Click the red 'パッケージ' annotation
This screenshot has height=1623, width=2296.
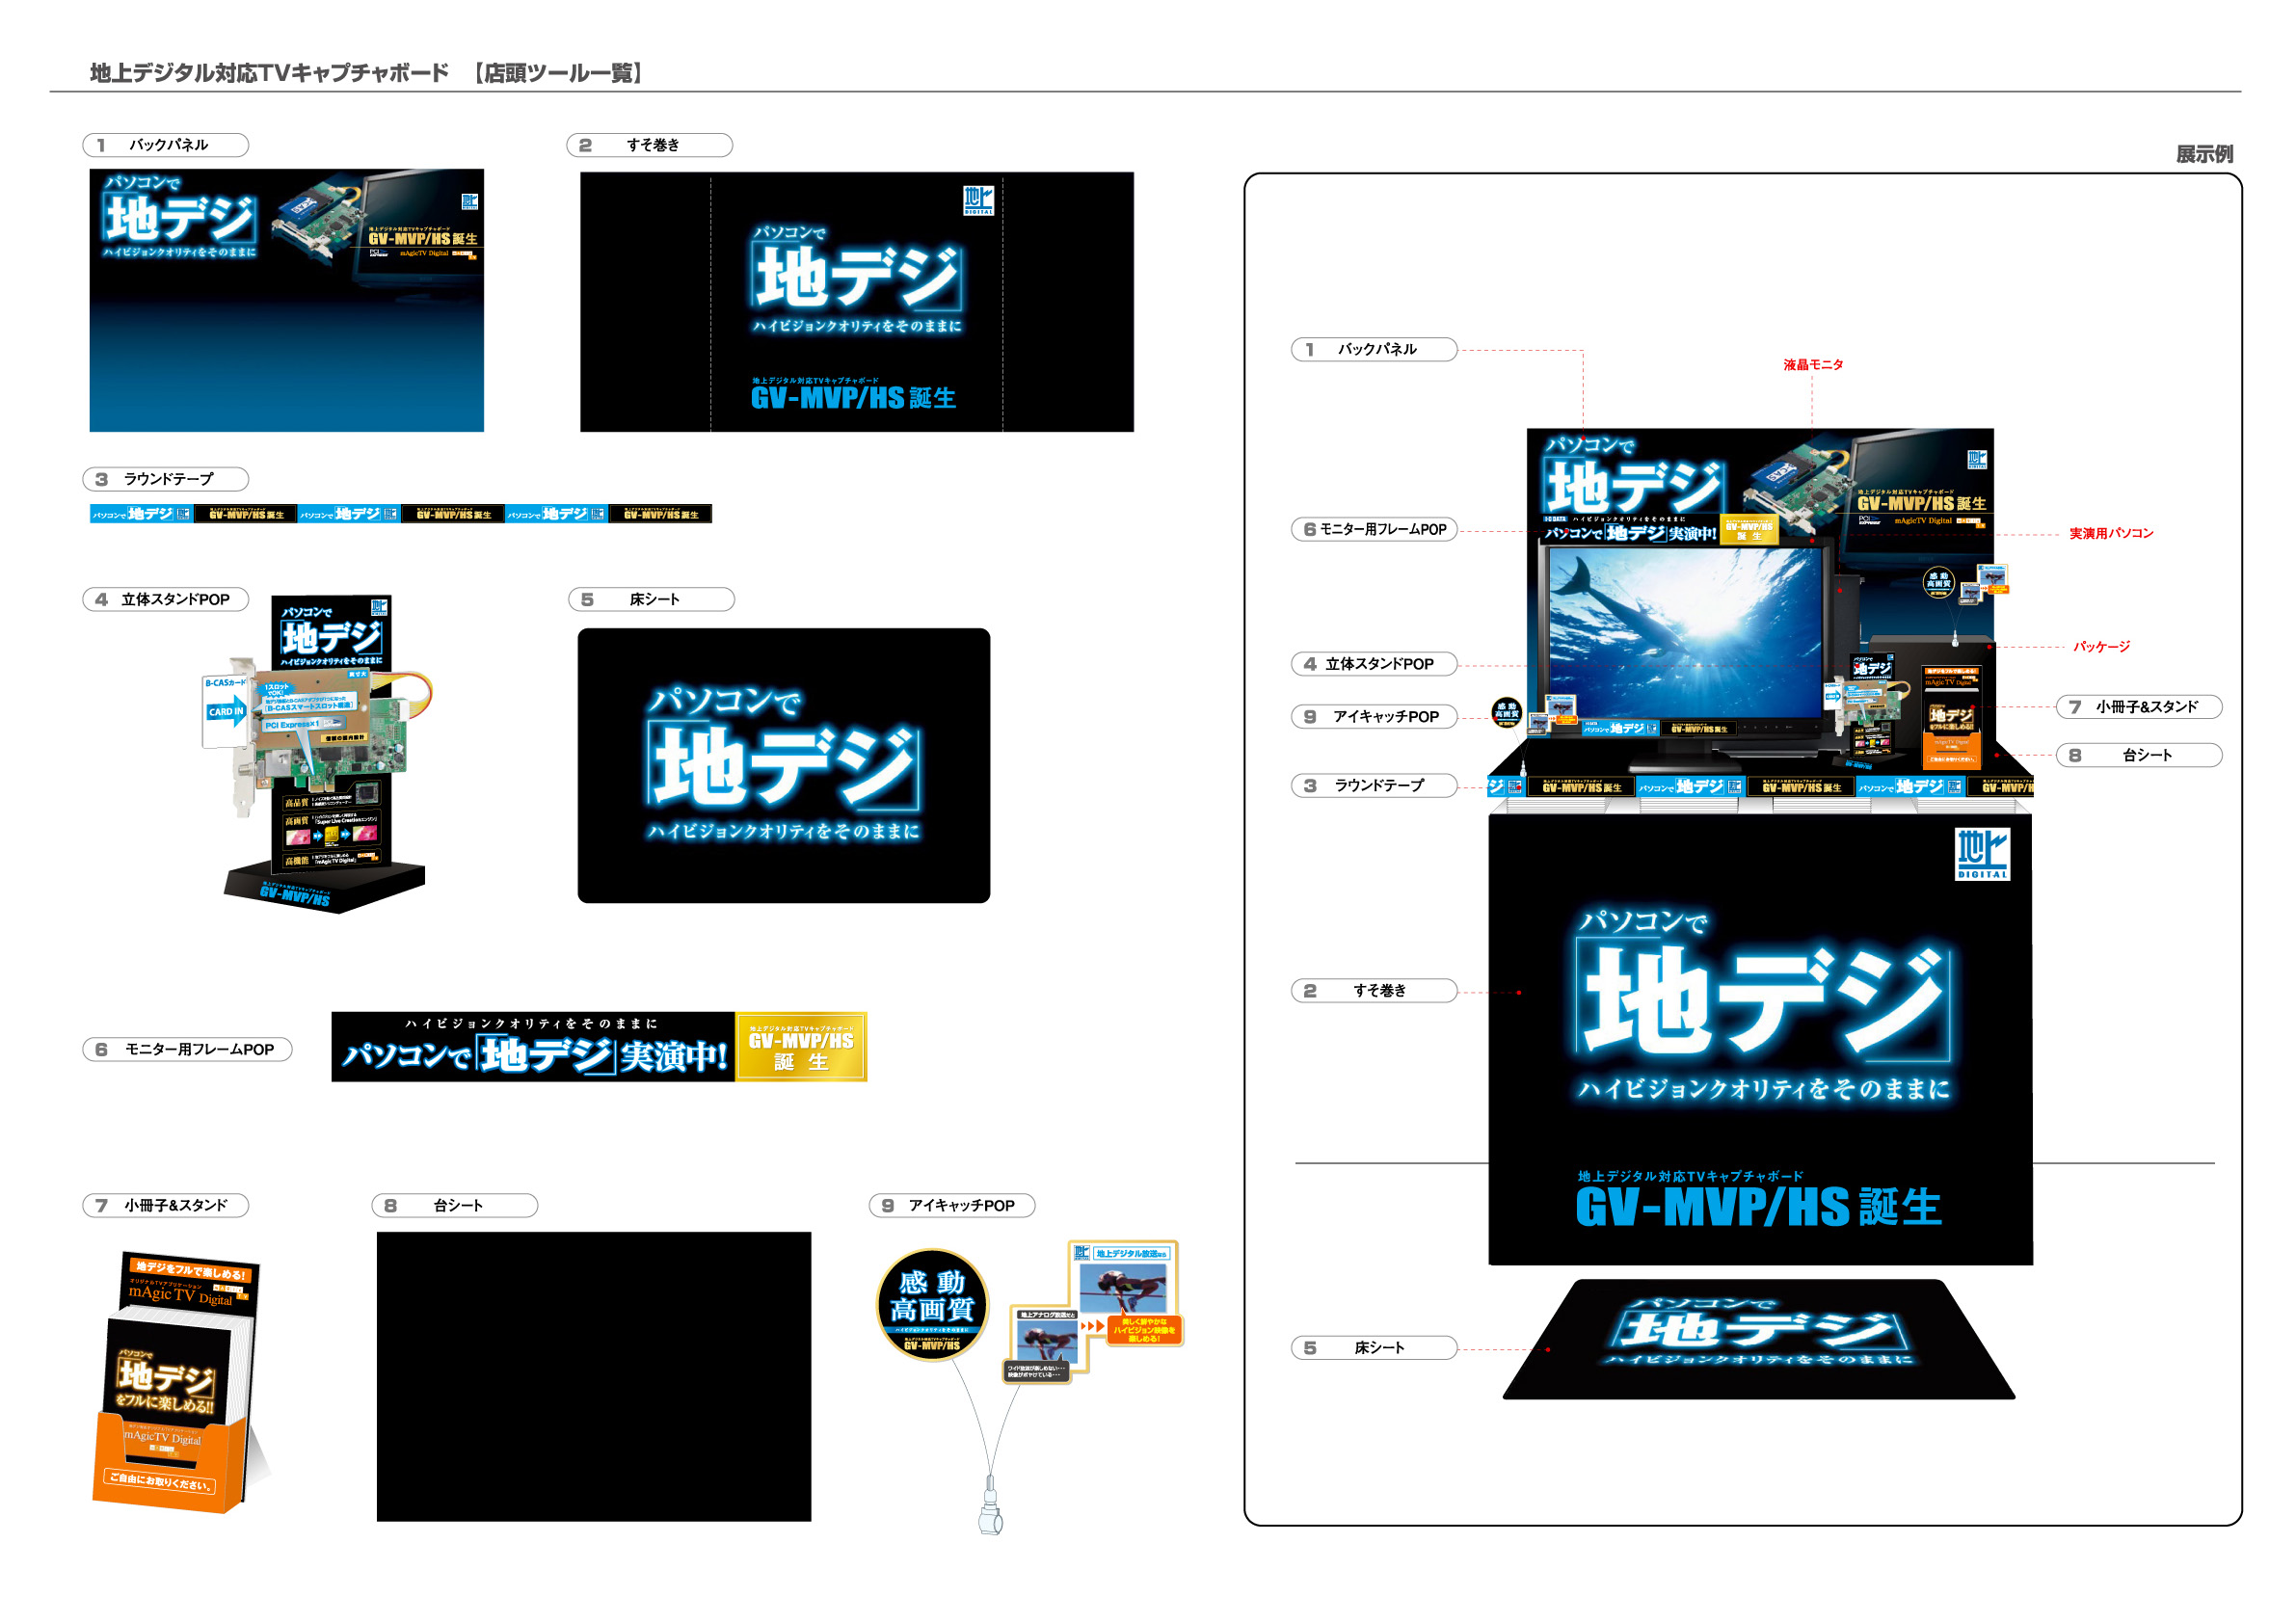point(2100,647)
